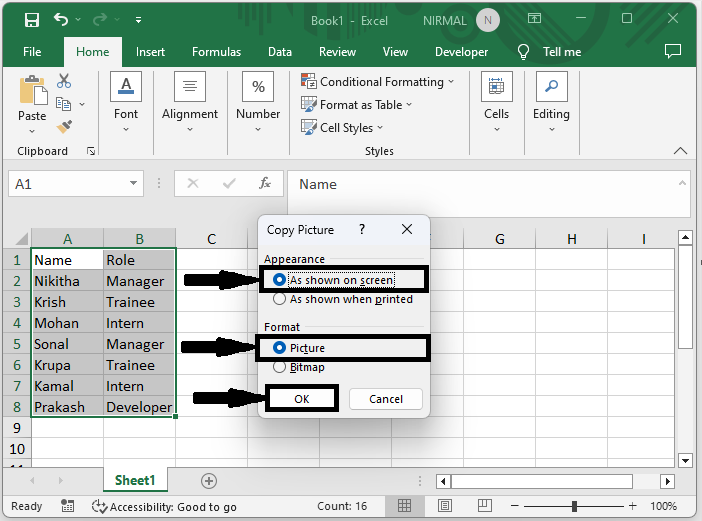Click the 100% zoom level
Image resolution: width=702 pixels, height=521 pixels.
(663, 506)
